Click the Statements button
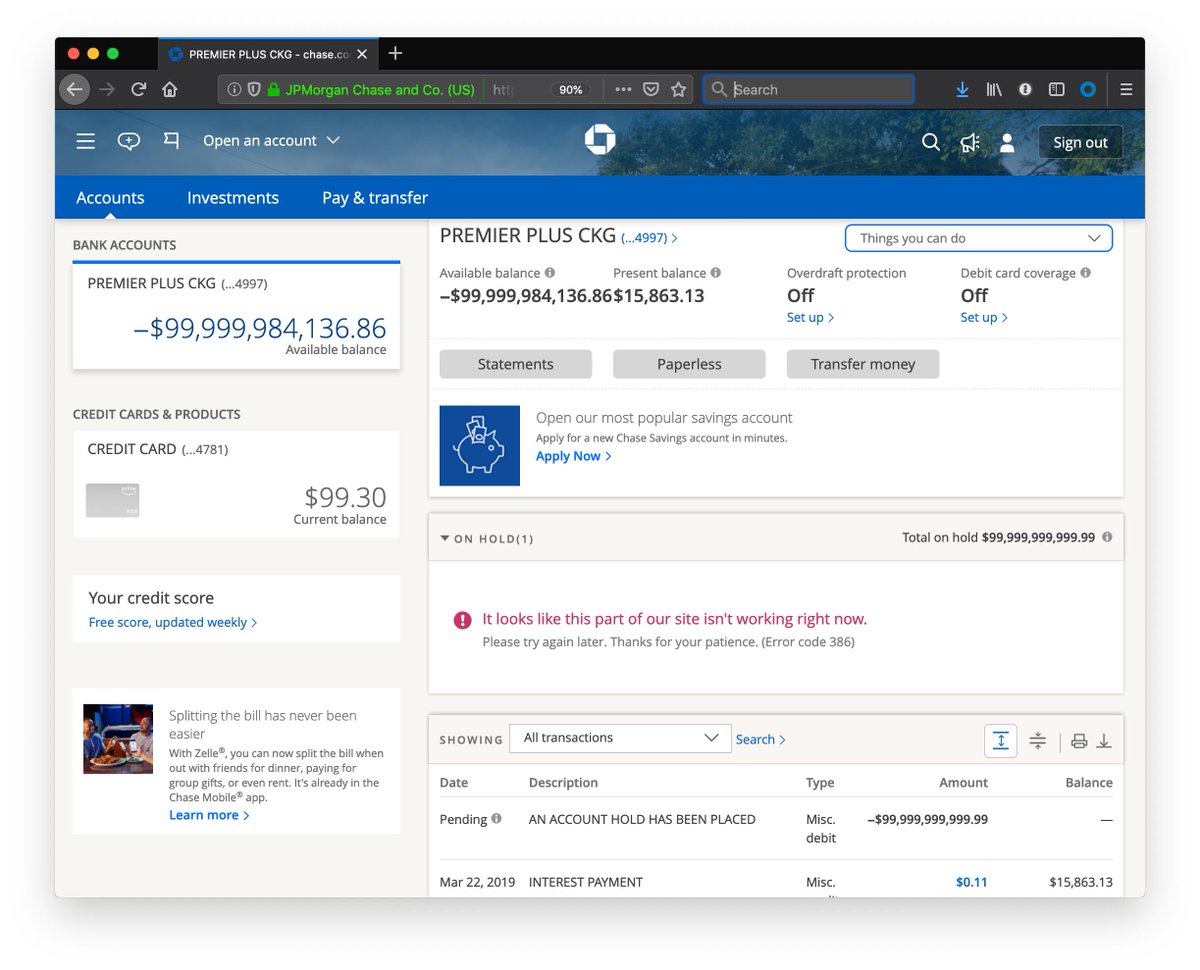The height and width of the screenshot is (970, 1200). pos(515,364)
